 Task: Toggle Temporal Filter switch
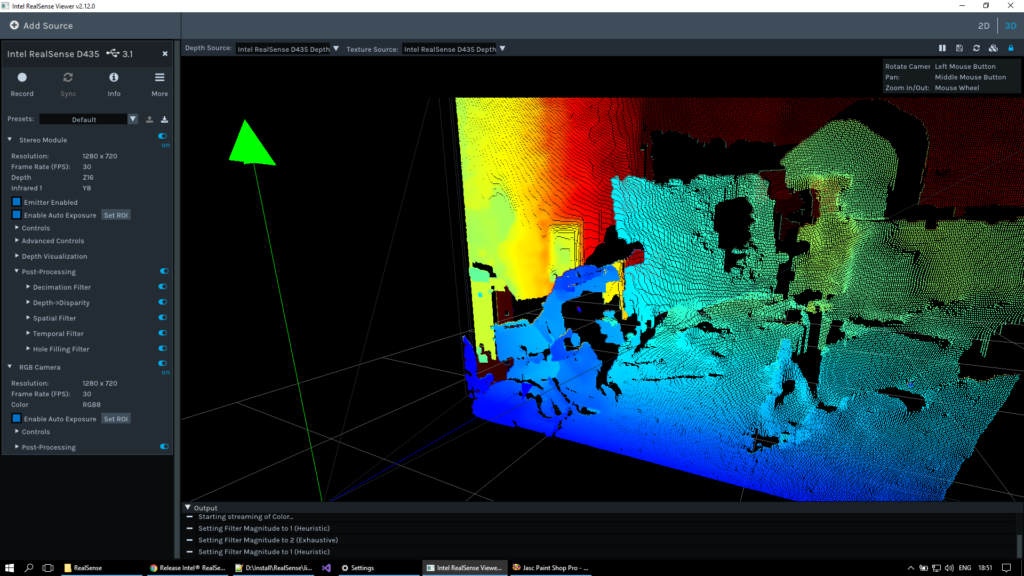coord(163,333)
